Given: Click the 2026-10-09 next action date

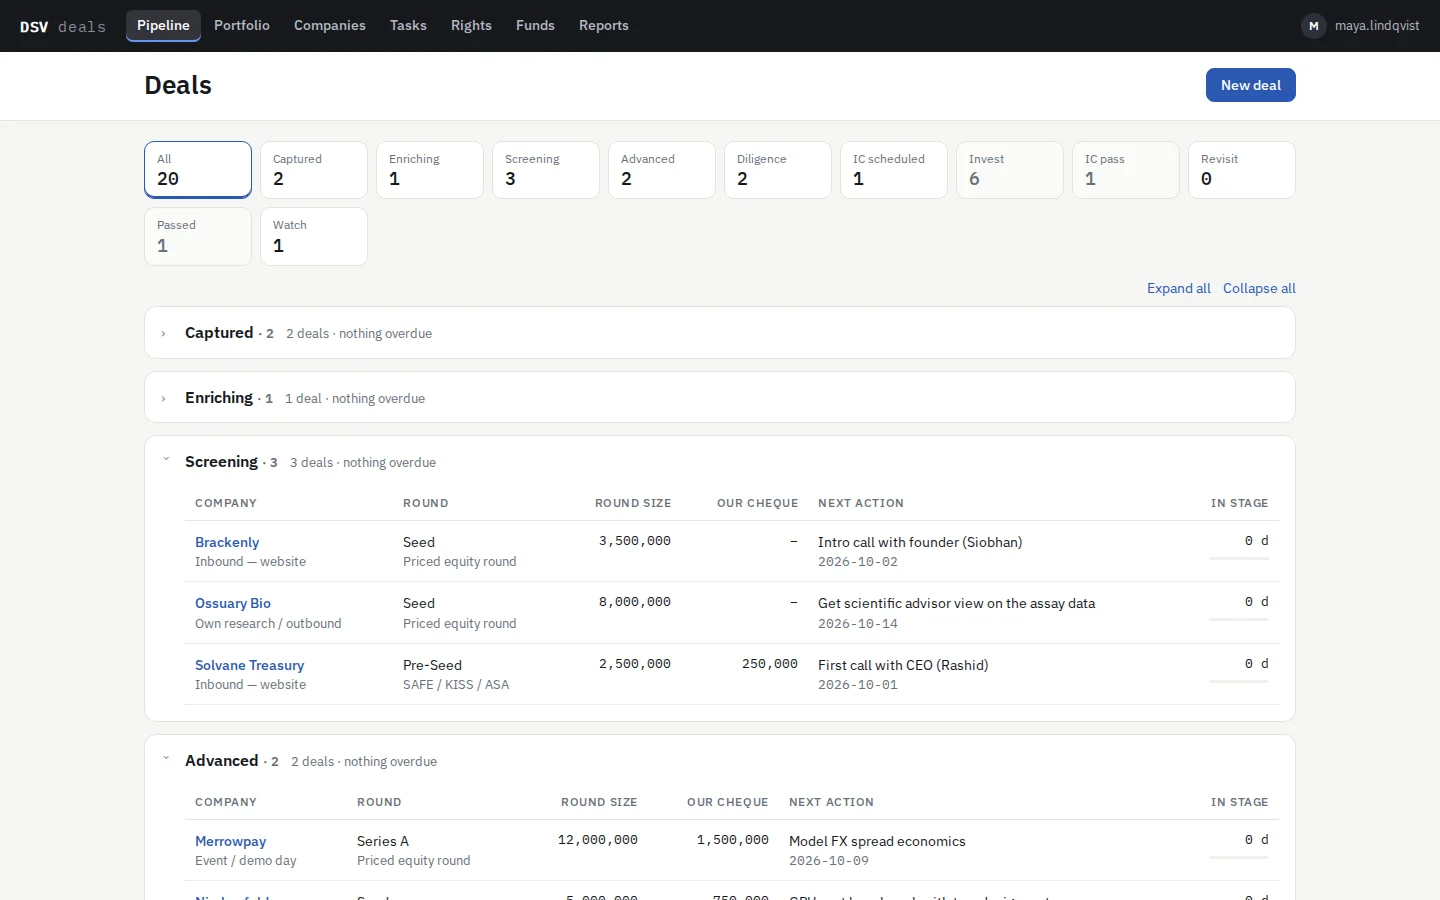Looking at the screenshot, I should [x=829, y=861].
